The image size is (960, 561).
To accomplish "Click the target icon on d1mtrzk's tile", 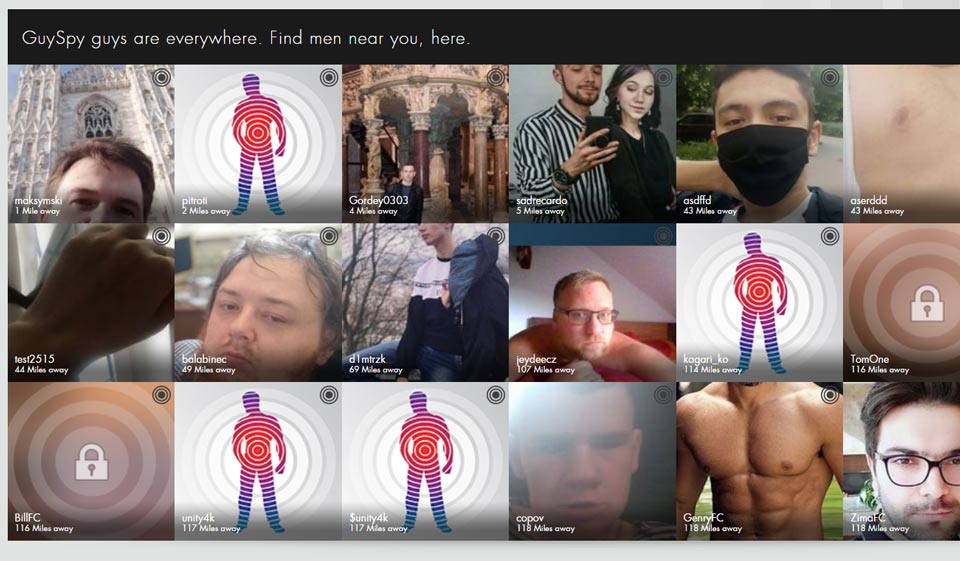I will click(495, 236).
